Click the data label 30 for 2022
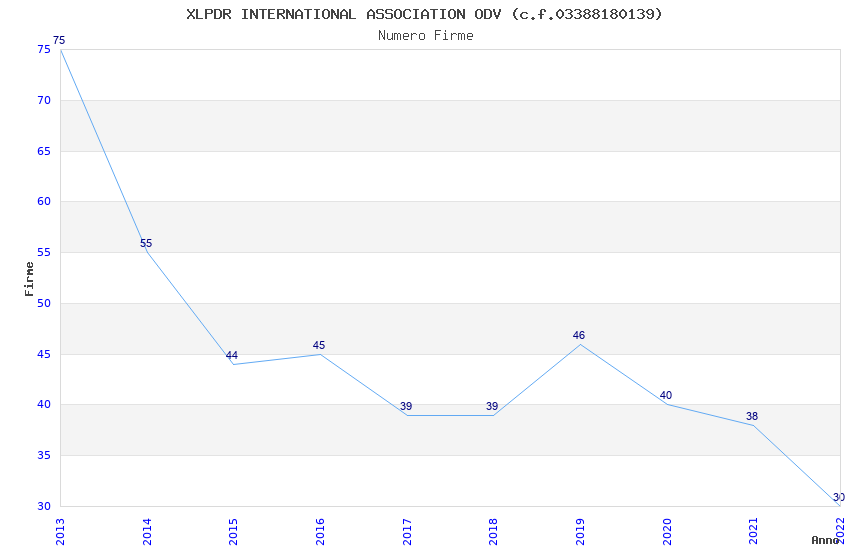 click(839, 497)
